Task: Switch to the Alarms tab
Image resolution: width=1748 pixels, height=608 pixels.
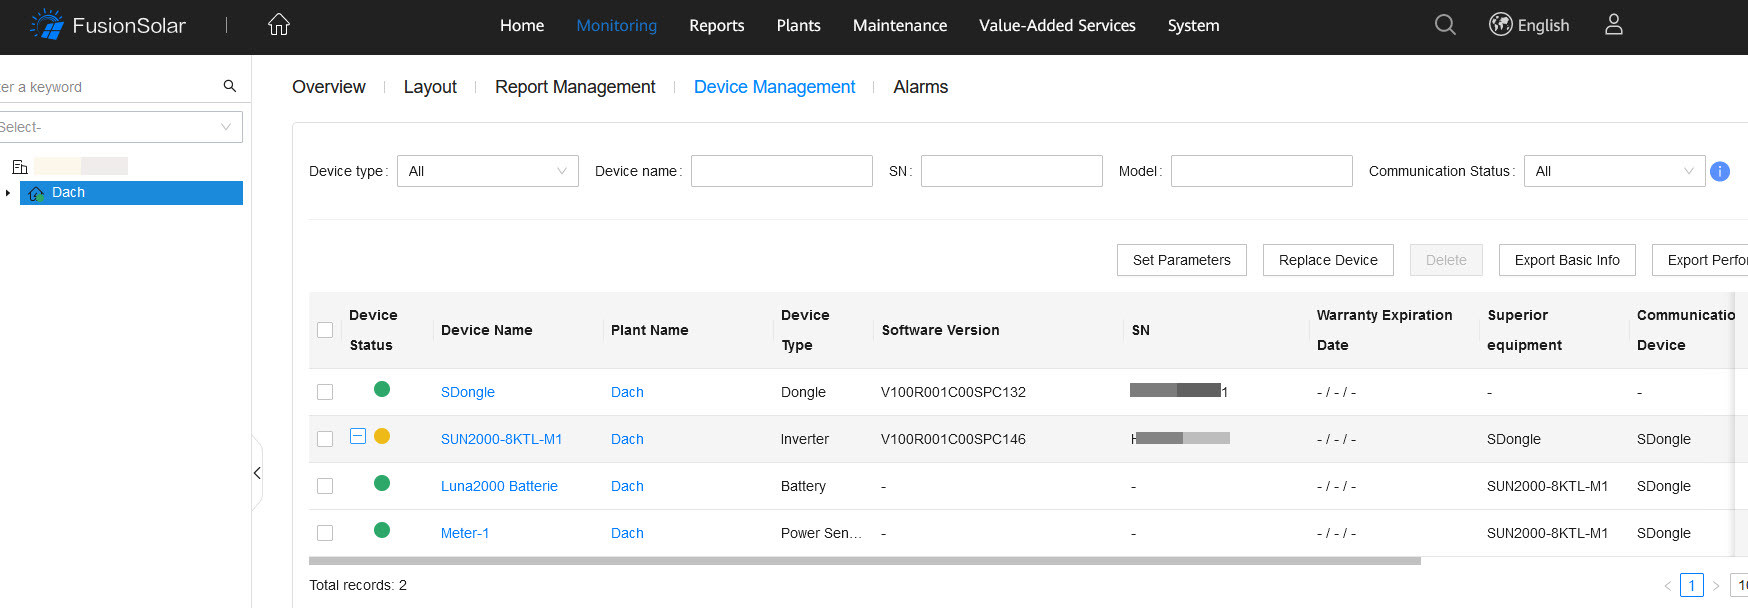Action: pos(921,87)
